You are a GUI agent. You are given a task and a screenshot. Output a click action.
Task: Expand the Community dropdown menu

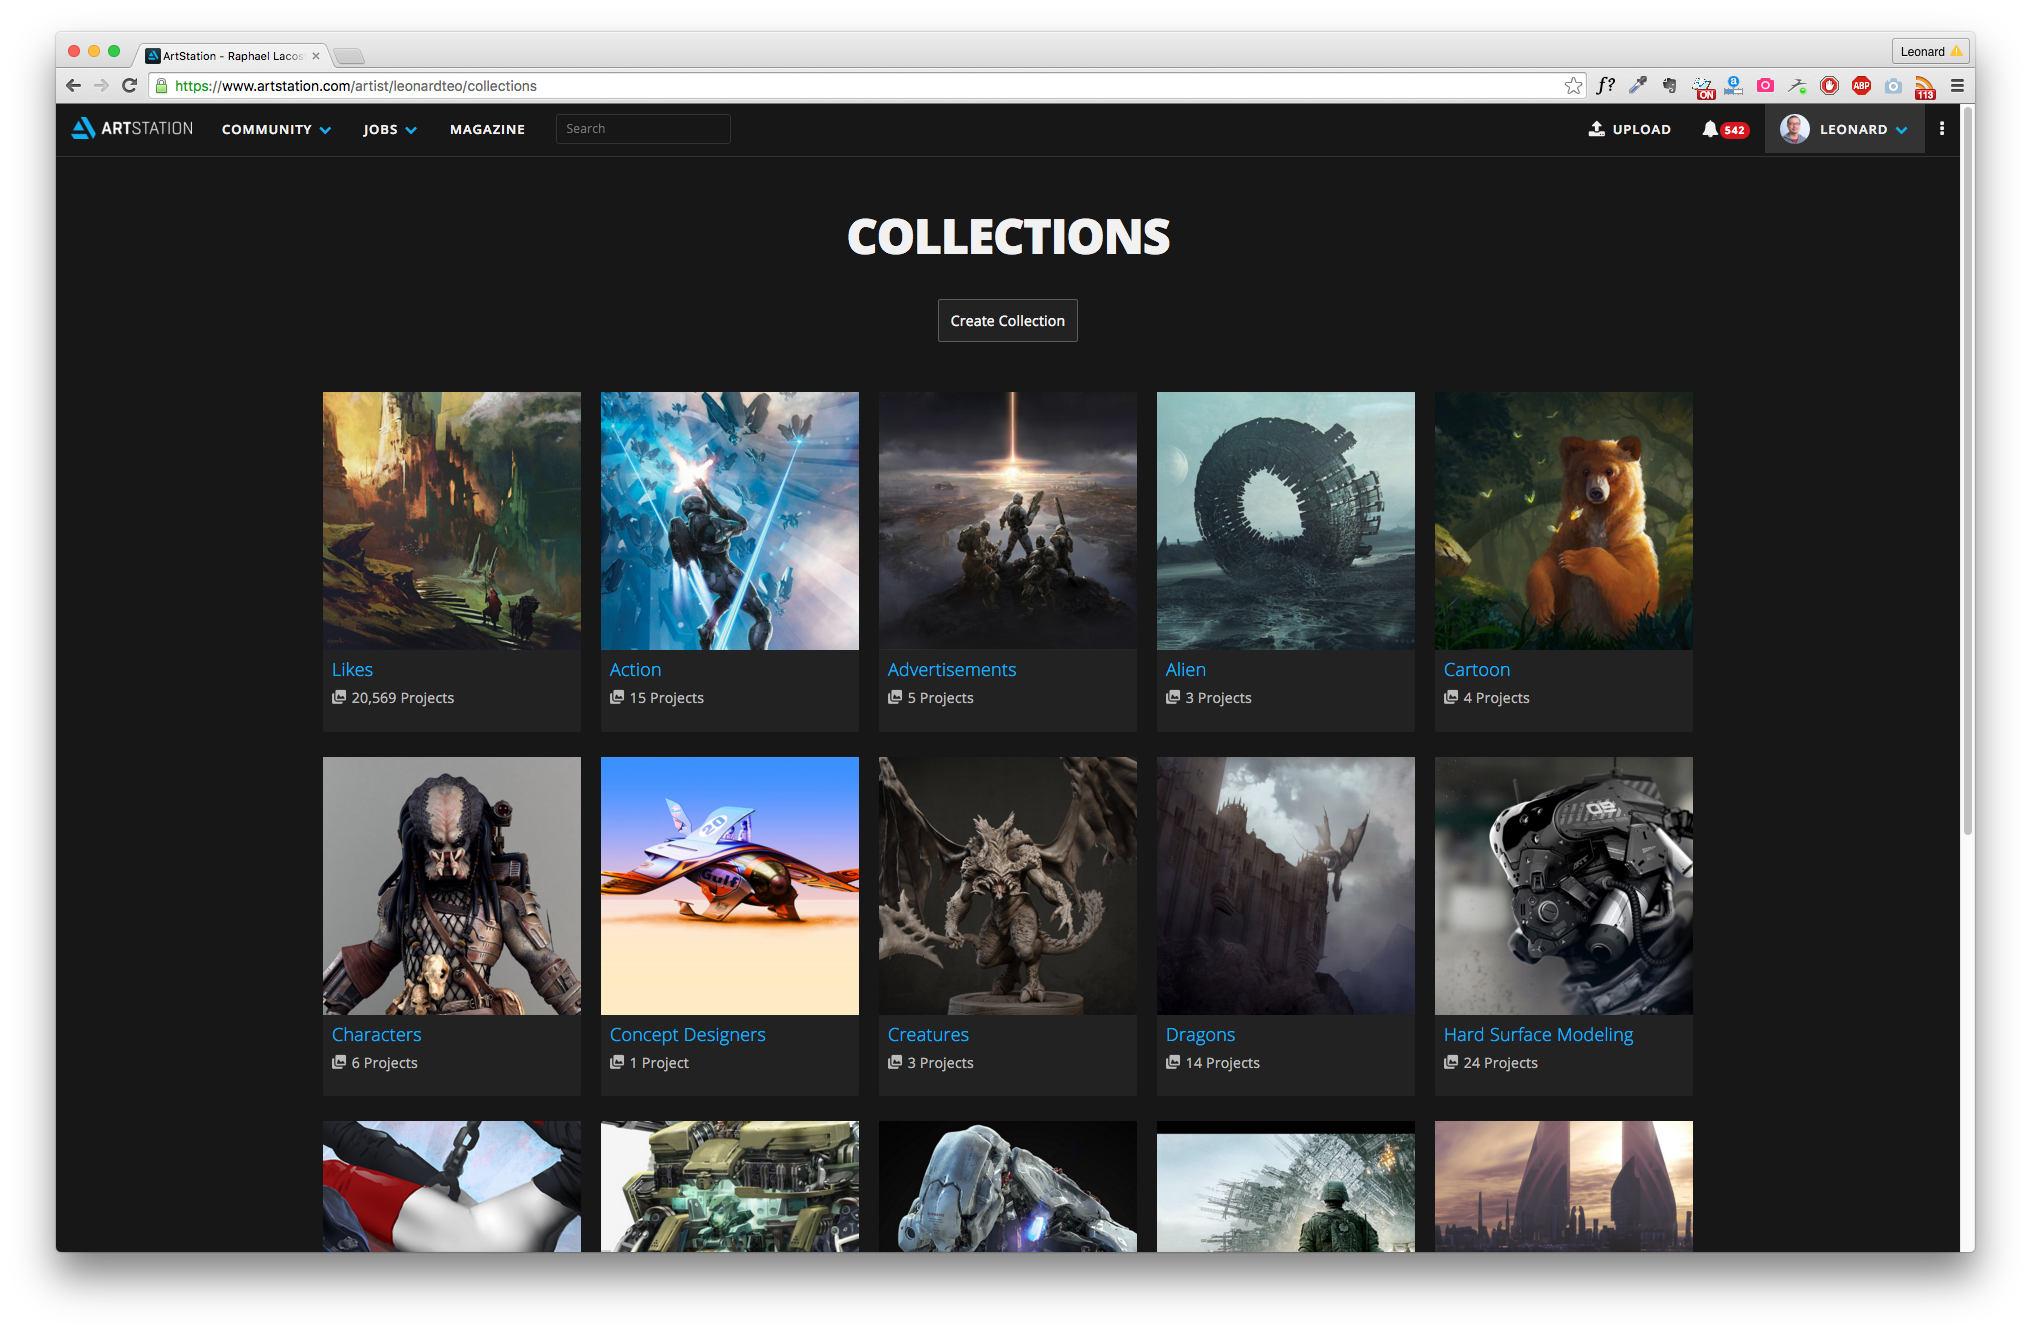(x=276, y=129)
